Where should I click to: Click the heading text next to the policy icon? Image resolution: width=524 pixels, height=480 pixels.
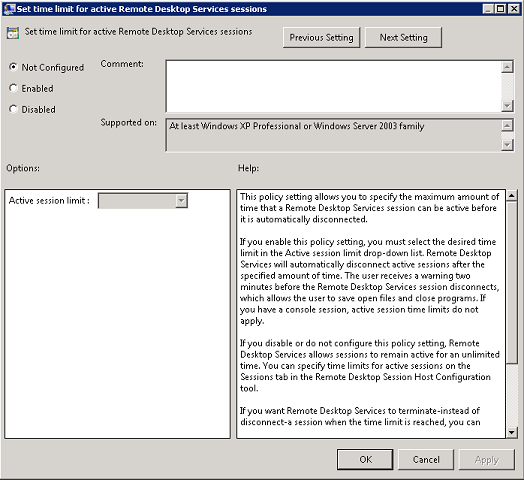coord(138,32)
